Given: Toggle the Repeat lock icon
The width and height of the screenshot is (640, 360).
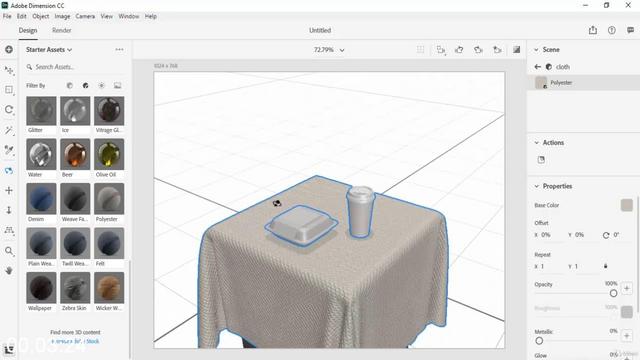Looking at the screenshot, I should (x=606, y=266).
